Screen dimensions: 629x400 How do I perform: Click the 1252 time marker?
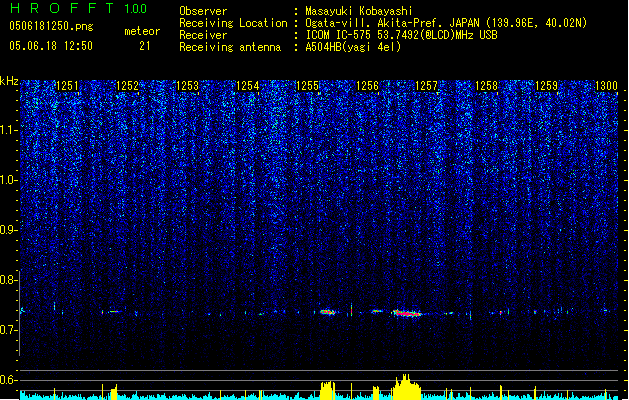tap(127, 86)
